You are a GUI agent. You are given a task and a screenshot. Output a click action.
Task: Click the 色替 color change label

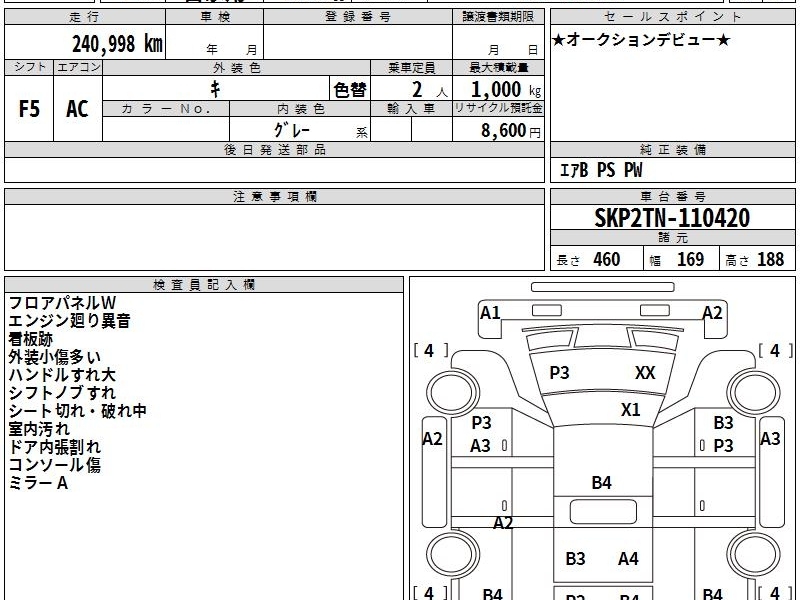coord(350,90)
